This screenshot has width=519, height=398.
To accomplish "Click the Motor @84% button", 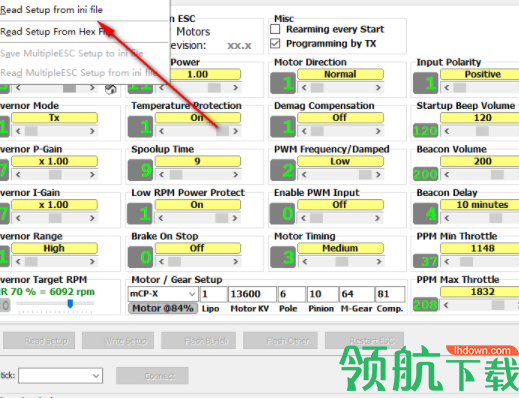I will pos(163,308).
